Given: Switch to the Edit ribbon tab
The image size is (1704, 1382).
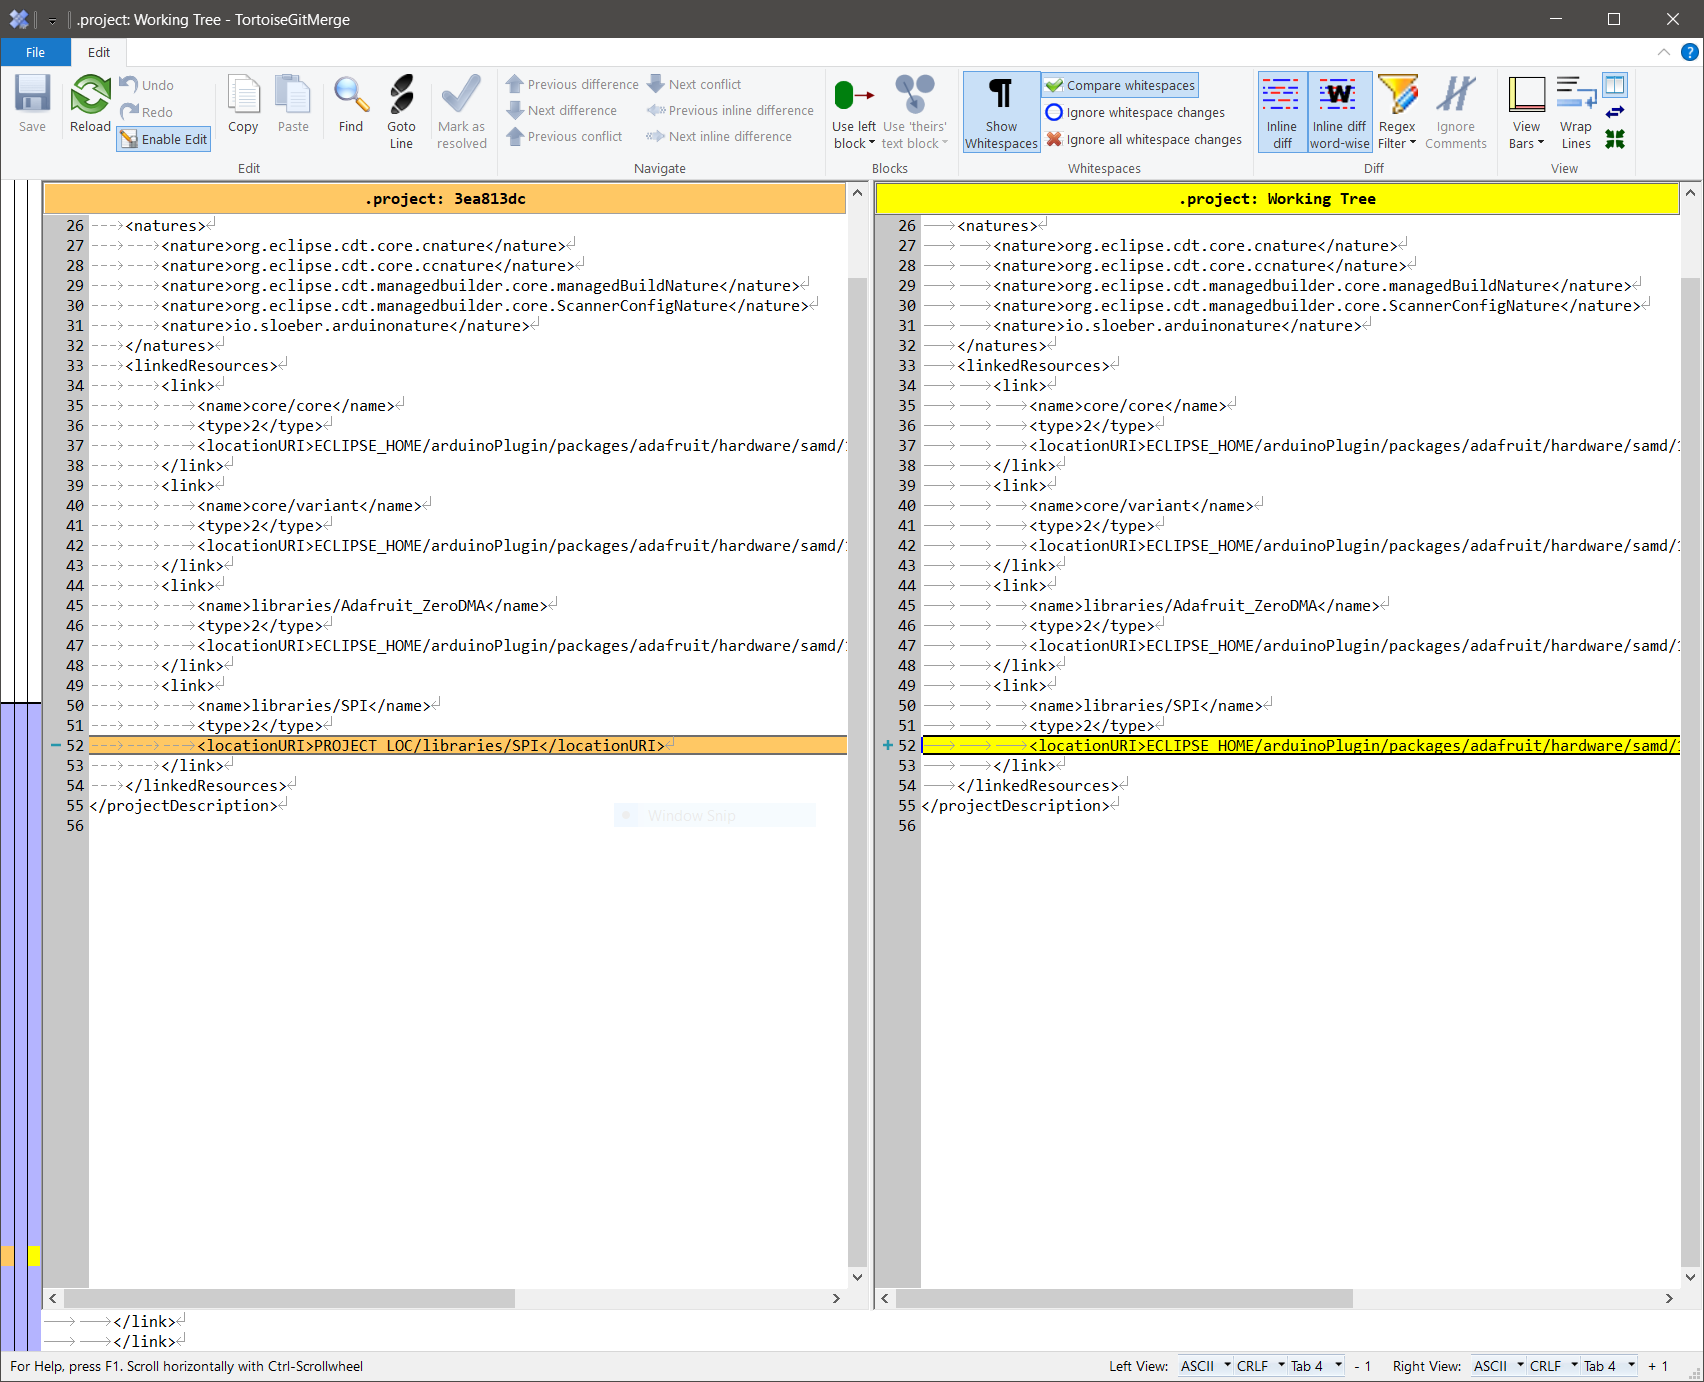Looking at the screenshot, I should click(98, 52).
